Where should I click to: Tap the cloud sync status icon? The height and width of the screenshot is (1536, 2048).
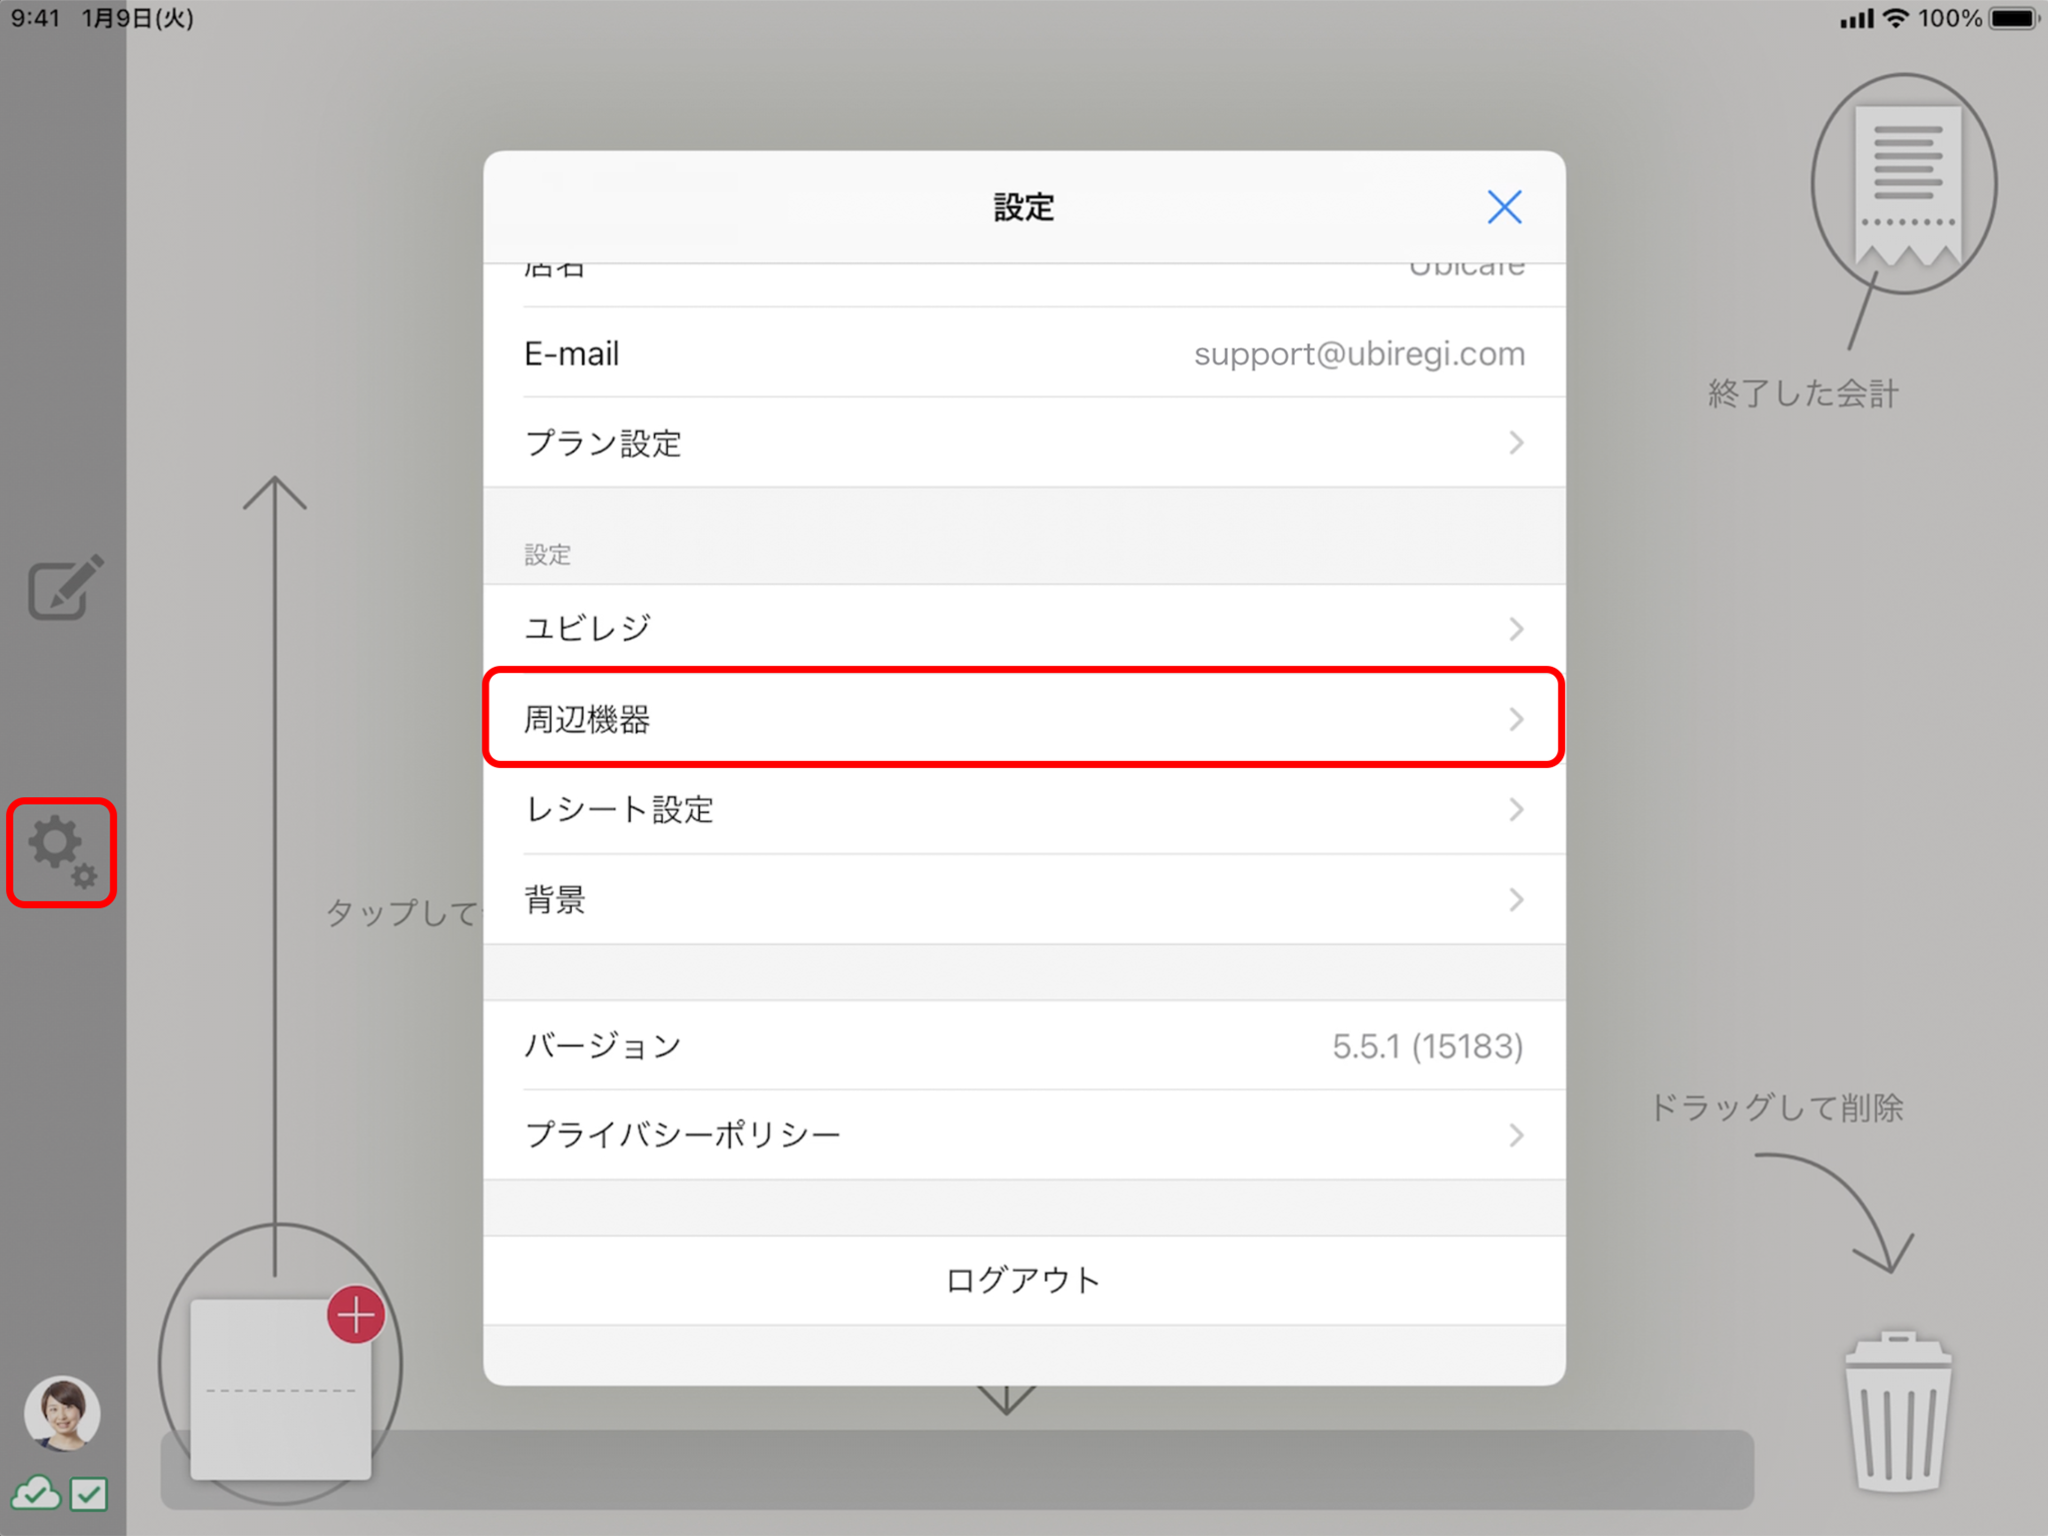pyautogui.click(x=36, y=1493)
